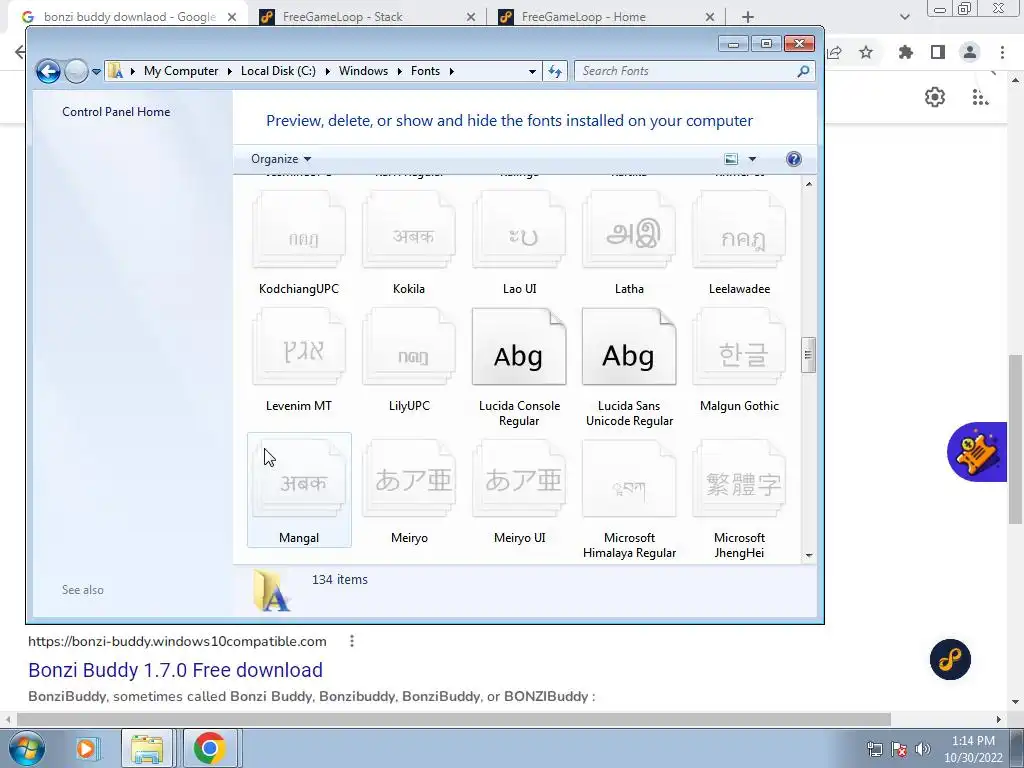Click the font list scroll-down arrow
This screenshot has height=768, width=1024.
click(x=808, y=555)
